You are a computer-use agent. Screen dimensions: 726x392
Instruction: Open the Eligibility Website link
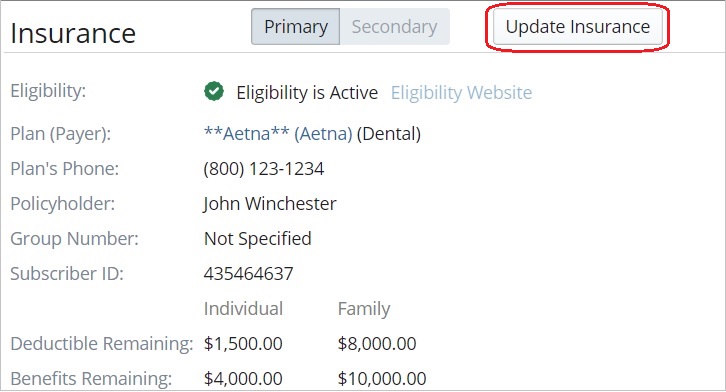[461, 93]
